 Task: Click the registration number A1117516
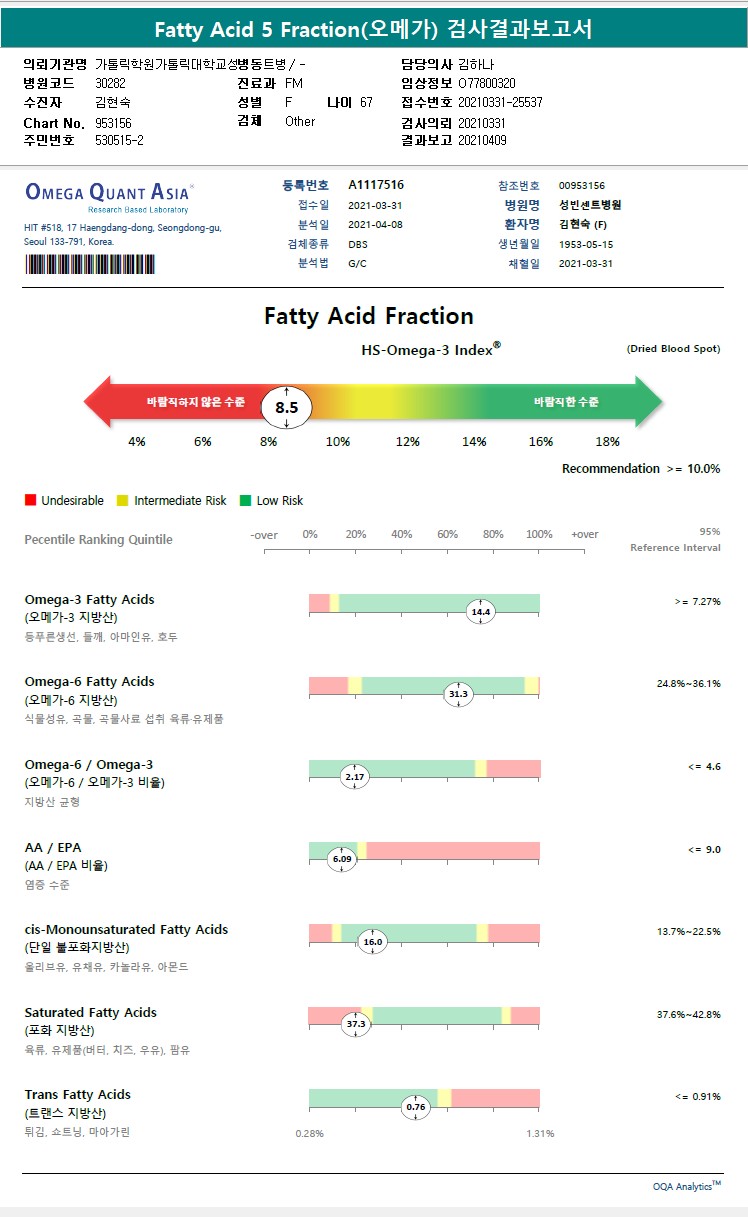pyautogui.click(x=376, y=185)
